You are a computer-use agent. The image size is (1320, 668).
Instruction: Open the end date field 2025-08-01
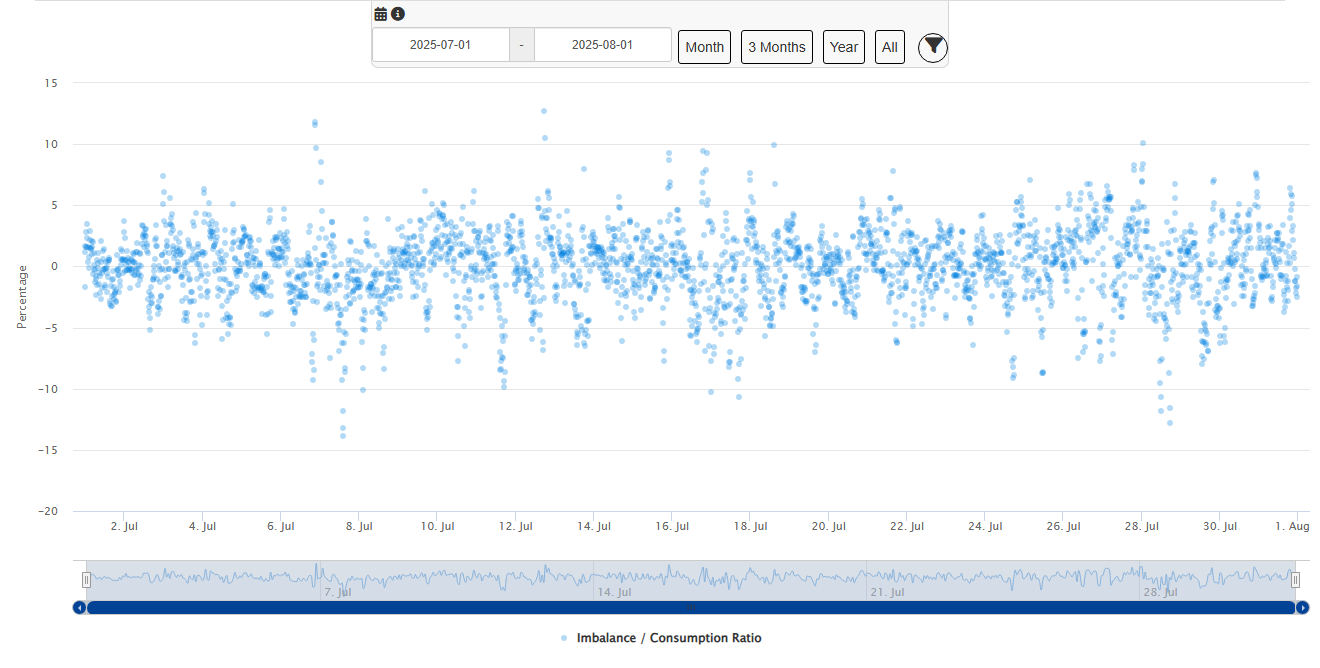tap(602, 45)
